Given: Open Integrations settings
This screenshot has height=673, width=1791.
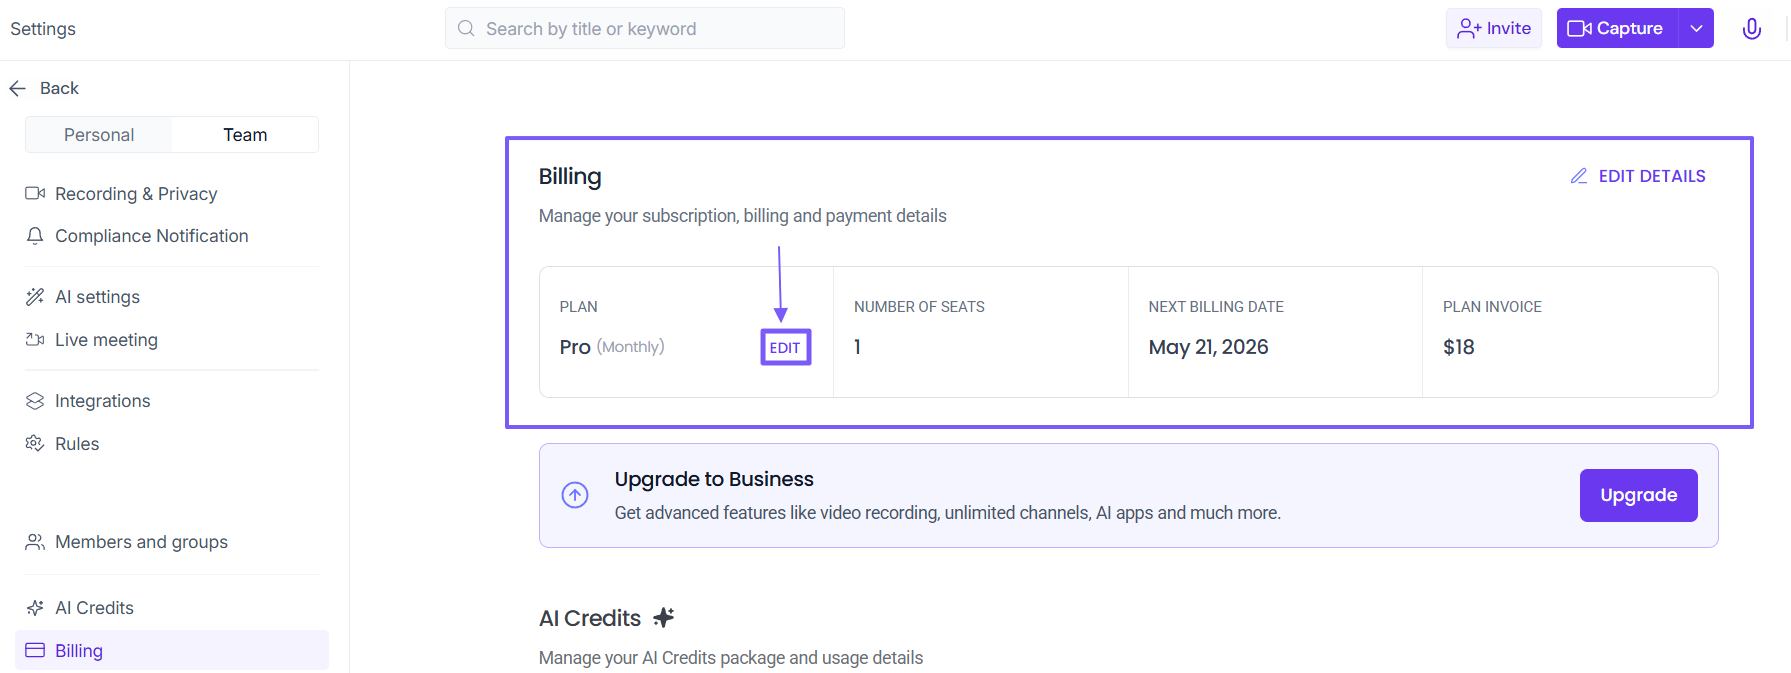Looking at the screenshot, I should coord(102,401).
